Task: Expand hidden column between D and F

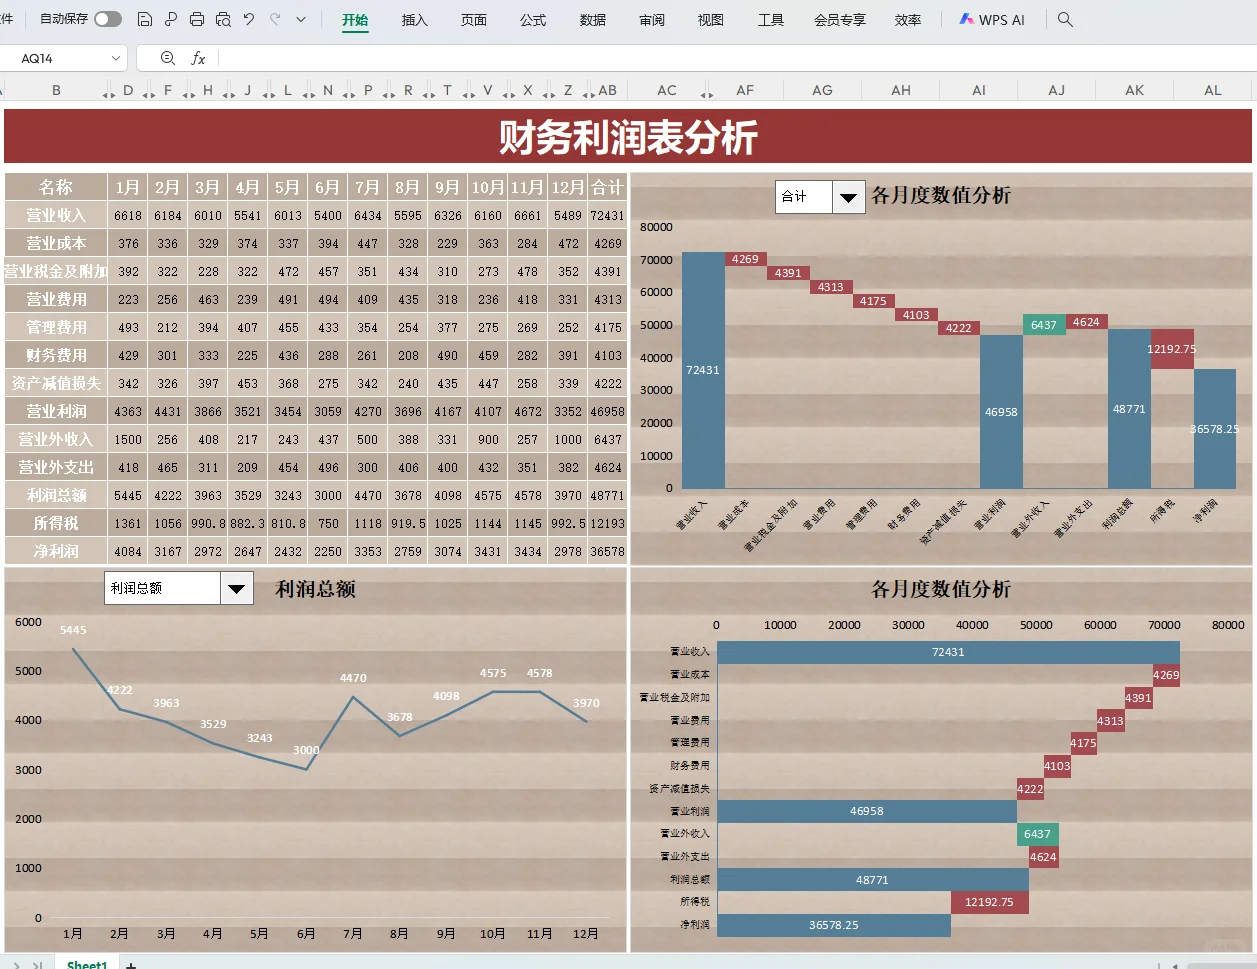Action: [148, 94]
